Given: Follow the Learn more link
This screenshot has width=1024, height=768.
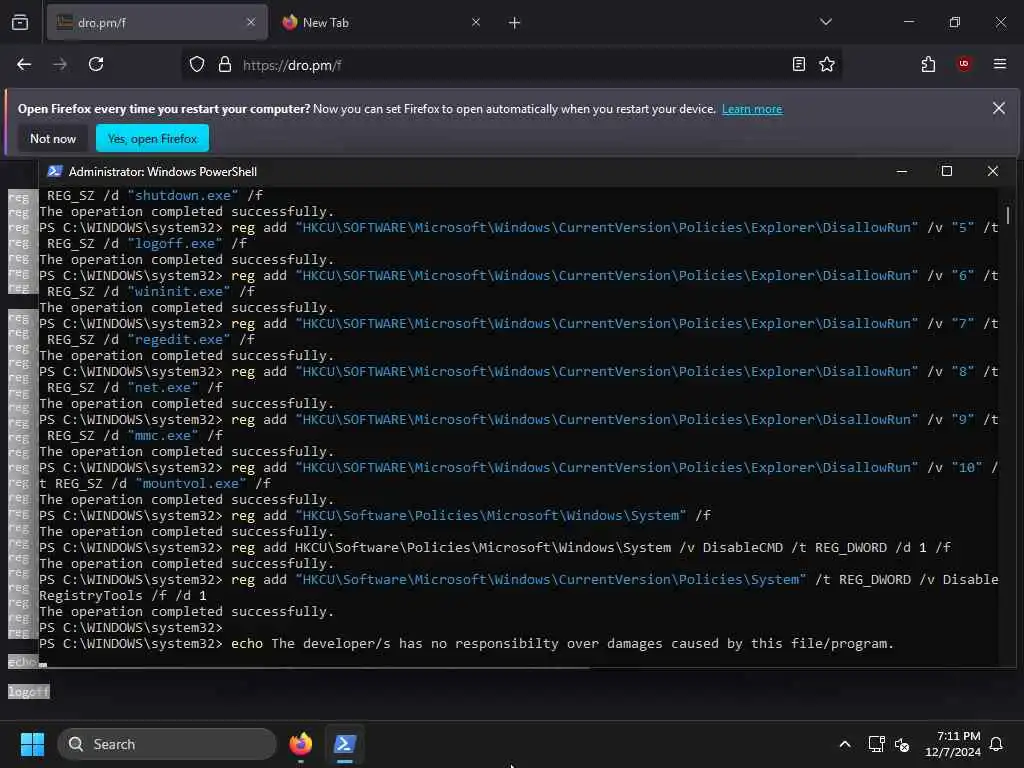Looking at the screenshot, I should coord(752,109).
